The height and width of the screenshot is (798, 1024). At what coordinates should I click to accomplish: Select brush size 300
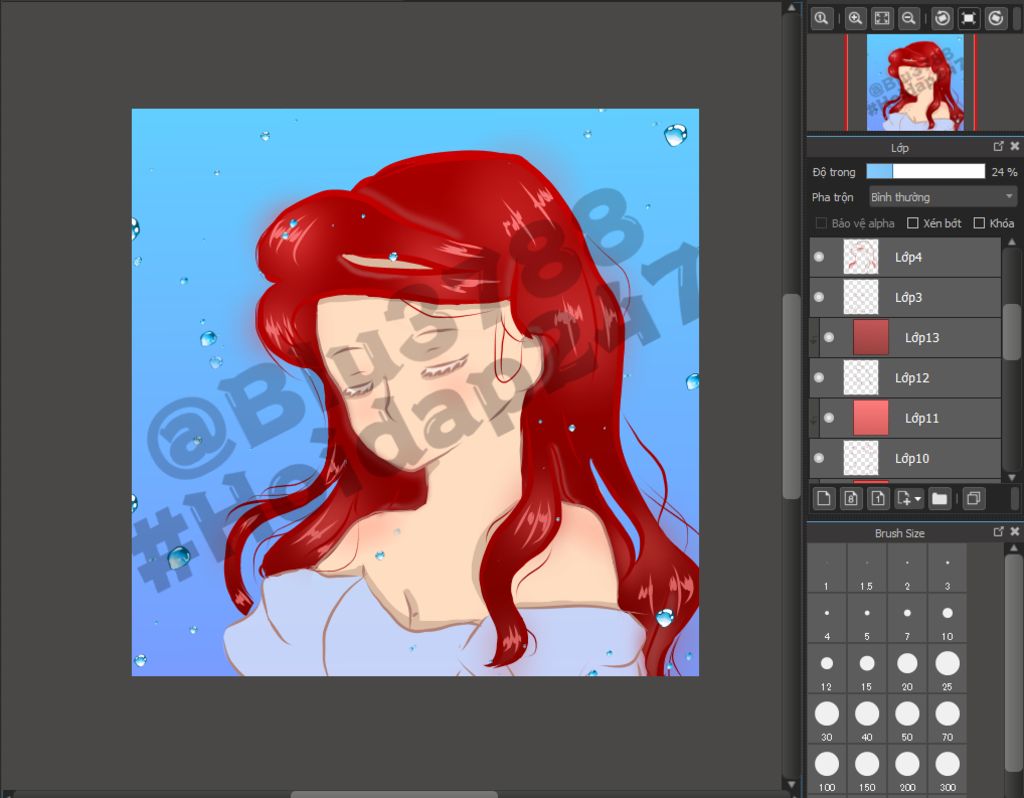(947, 770)
